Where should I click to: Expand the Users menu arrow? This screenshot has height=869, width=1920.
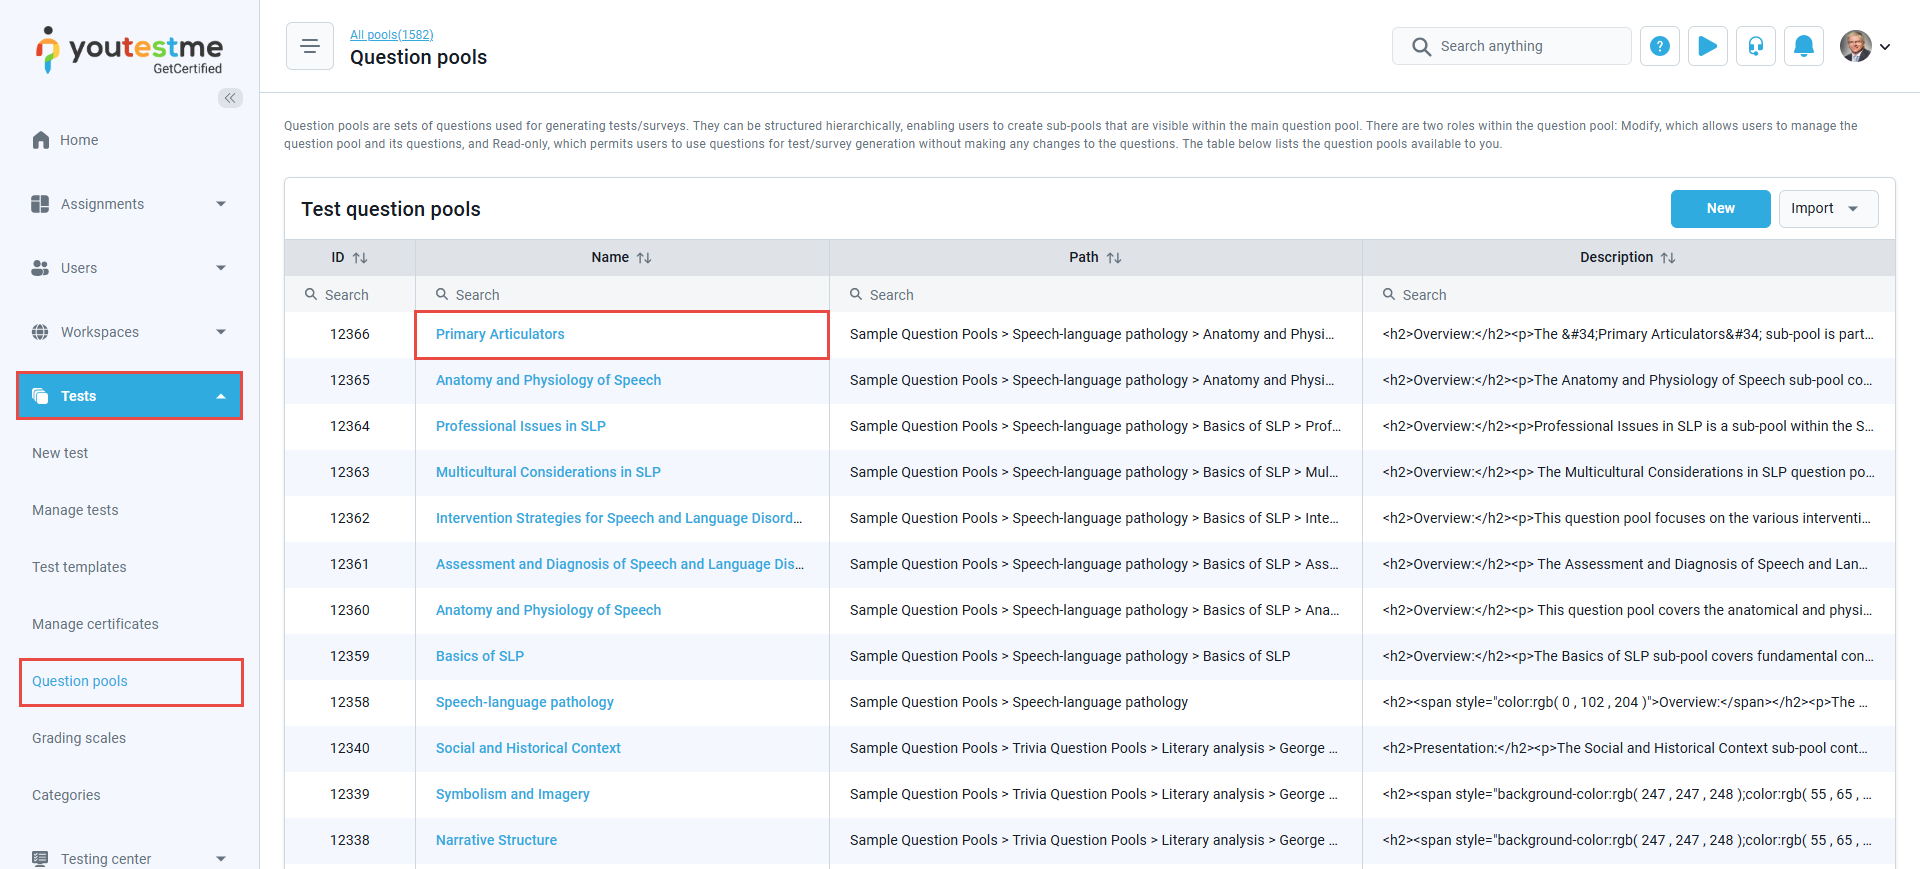tap(221, 268)
